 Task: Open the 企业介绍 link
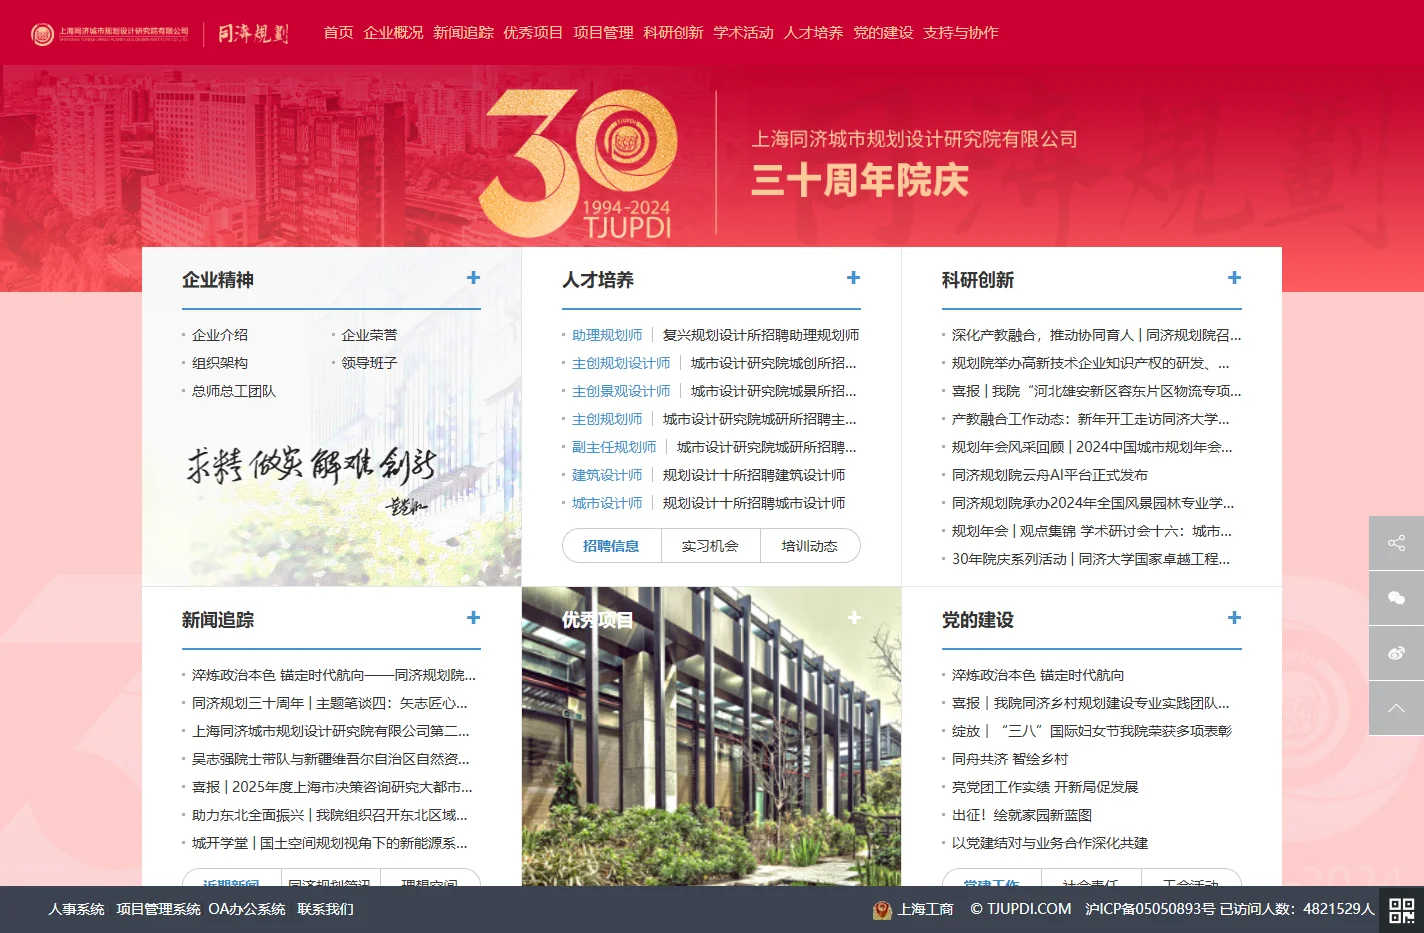219,335
